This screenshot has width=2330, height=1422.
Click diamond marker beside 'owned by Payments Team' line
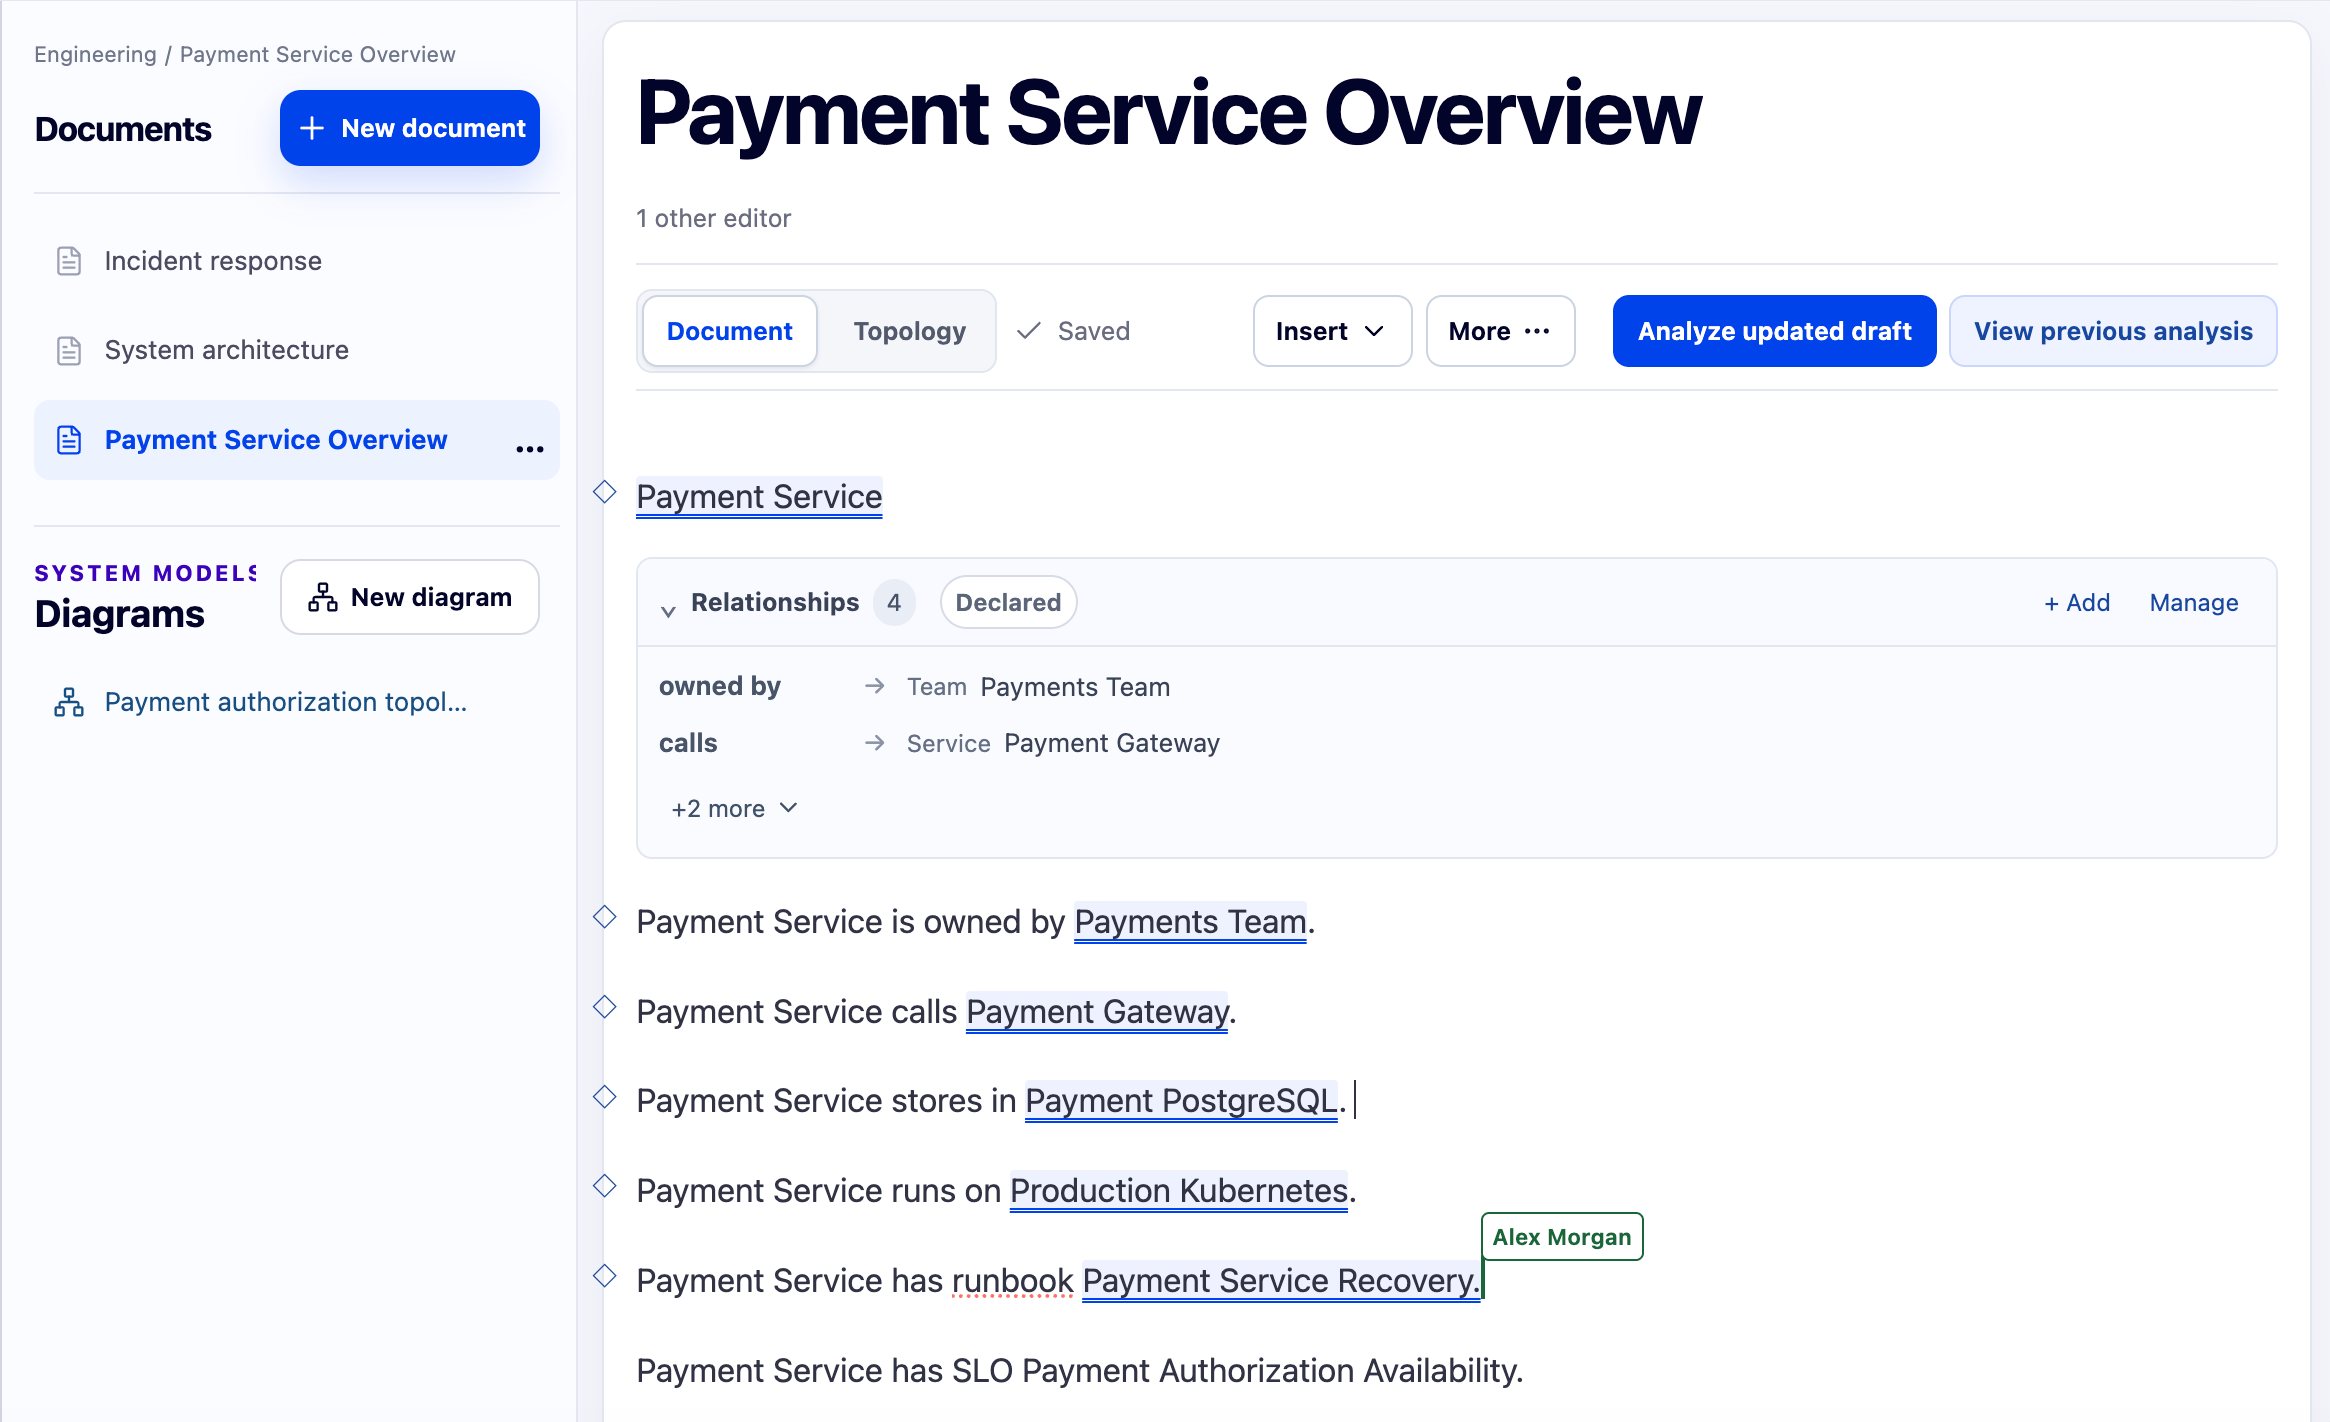(605, 917)
